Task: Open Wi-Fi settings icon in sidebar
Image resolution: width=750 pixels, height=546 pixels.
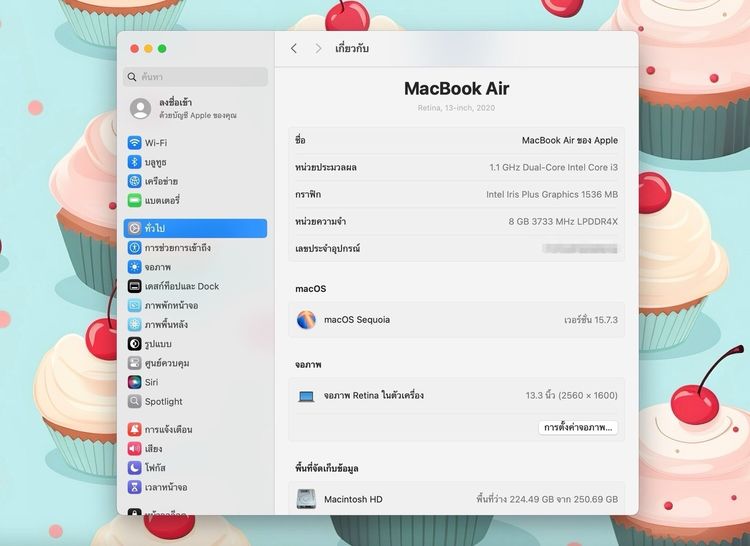Action: pyautogui.click(x=134, y=142)
